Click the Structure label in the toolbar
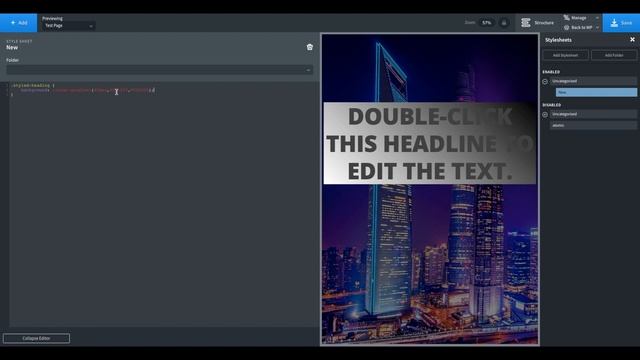Viewport: 640px width, 360px height. pyautogui.click(x=544, y=23)
